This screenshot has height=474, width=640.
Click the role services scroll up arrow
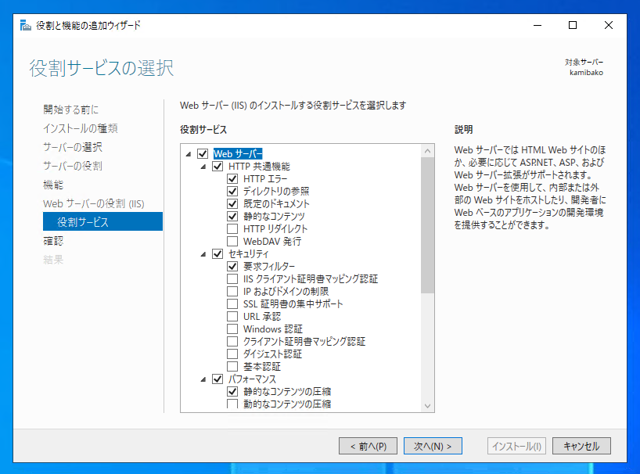click(x=427, y=151)
